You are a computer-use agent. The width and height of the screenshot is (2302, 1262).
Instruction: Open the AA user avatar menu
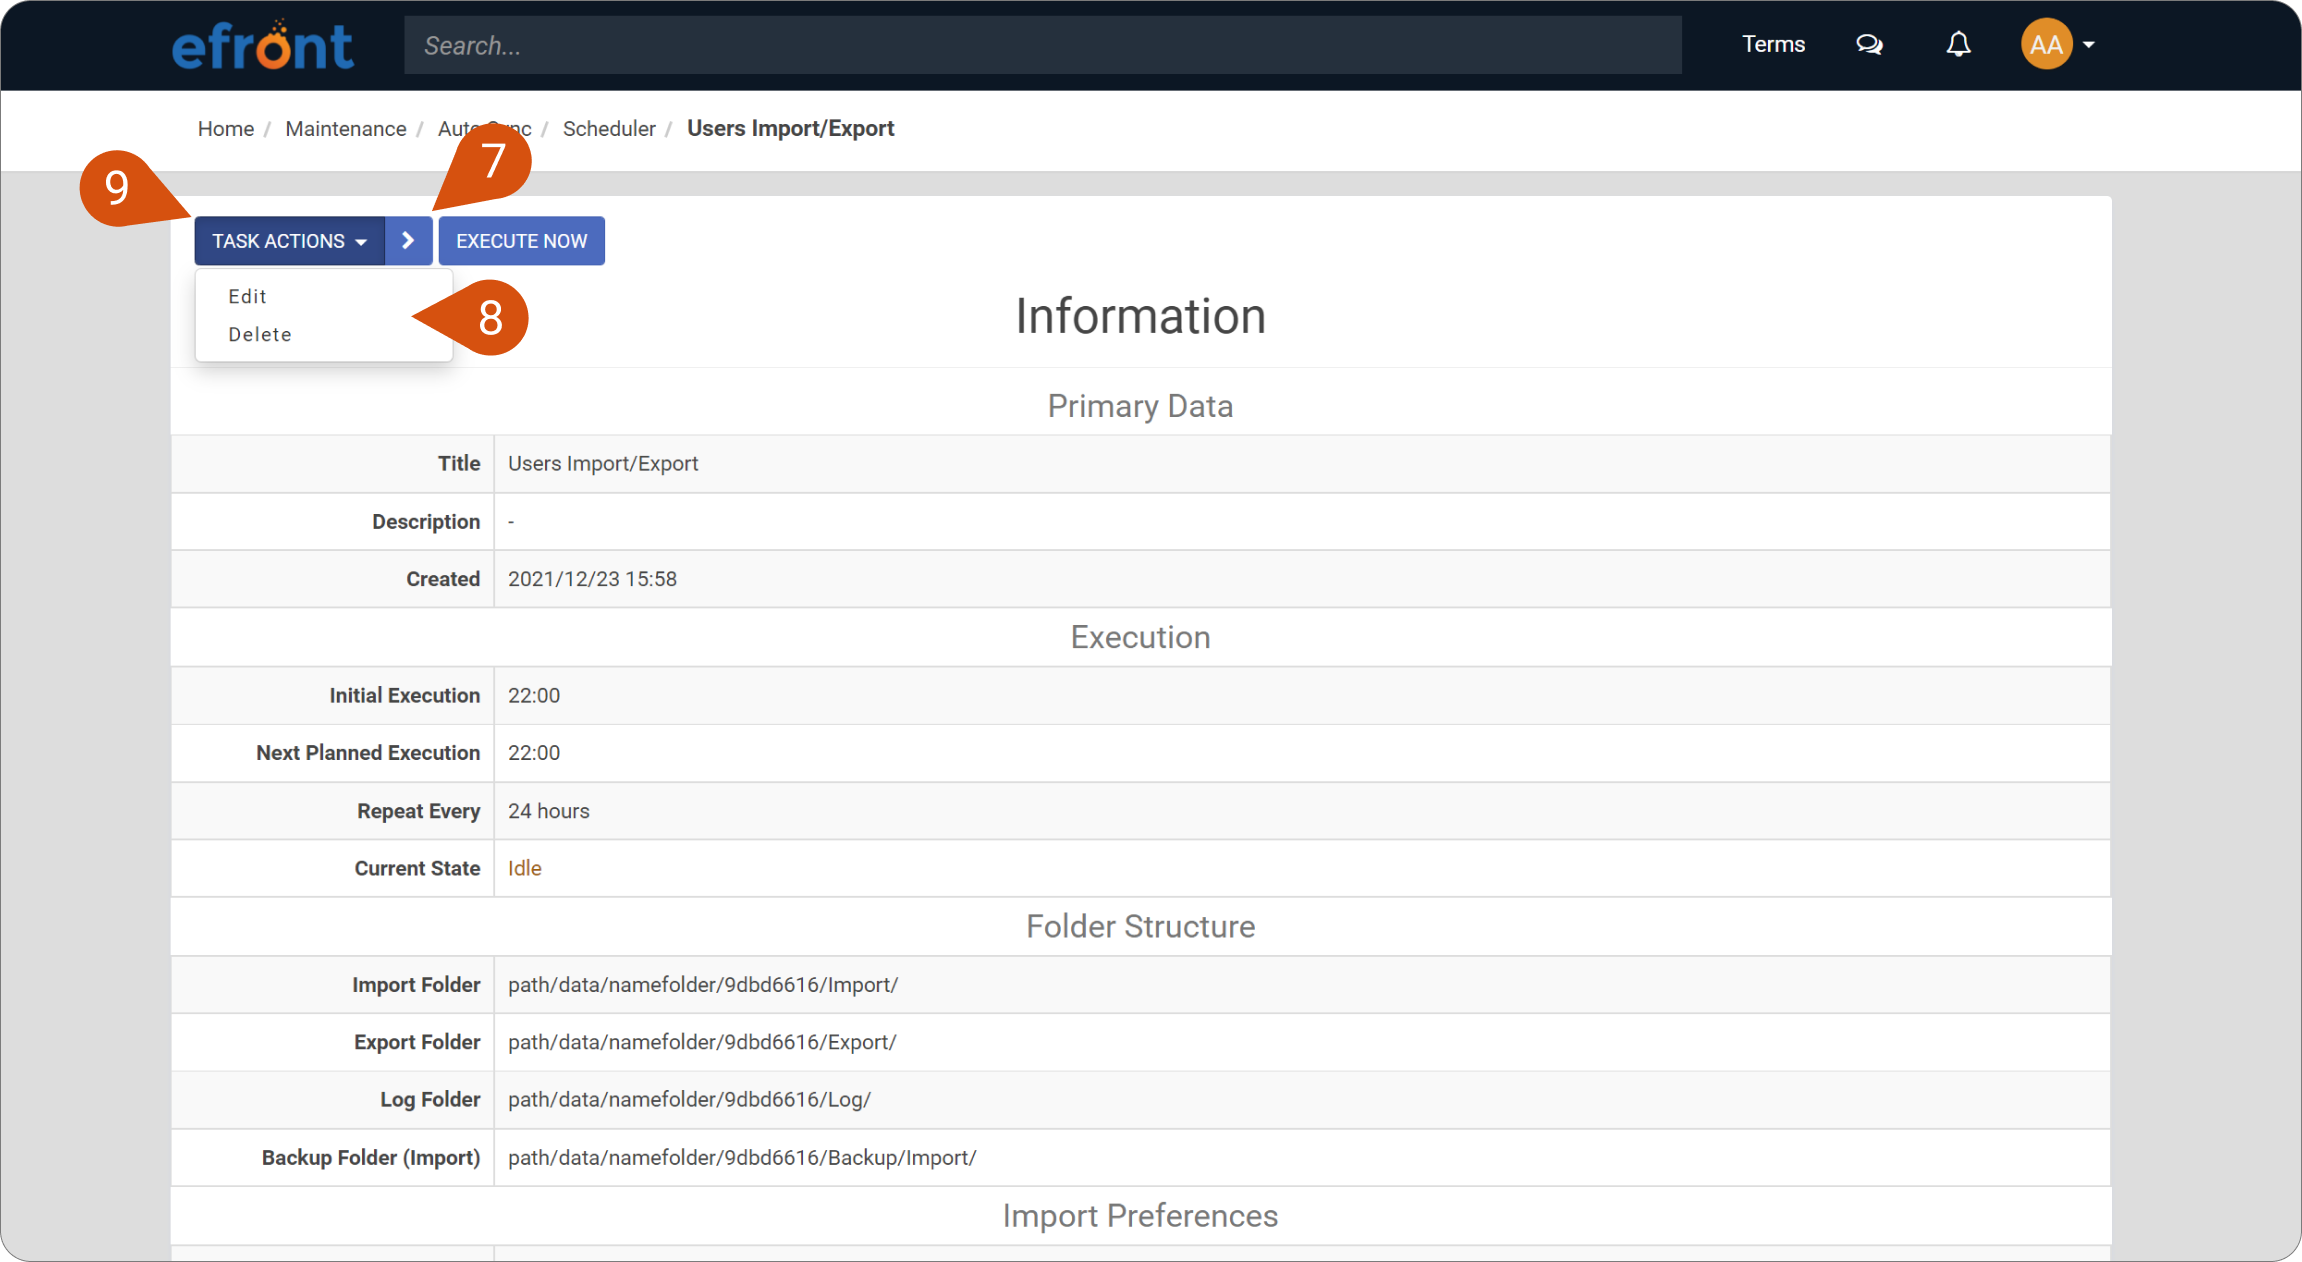point(2046,45)
